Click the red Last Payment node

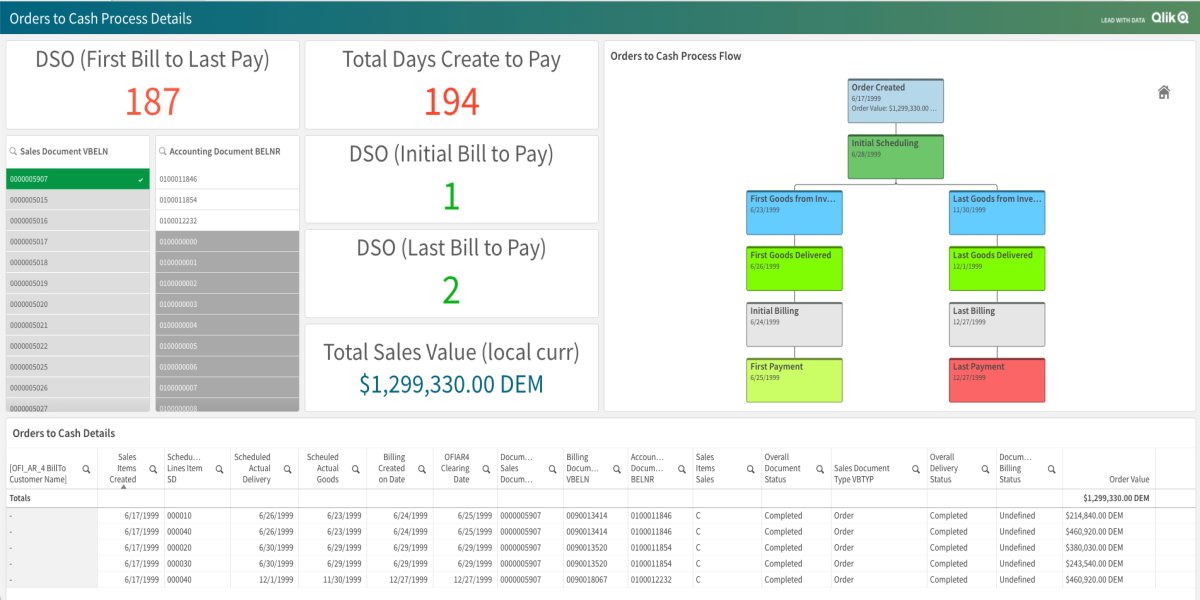click(x=997, y=380)
